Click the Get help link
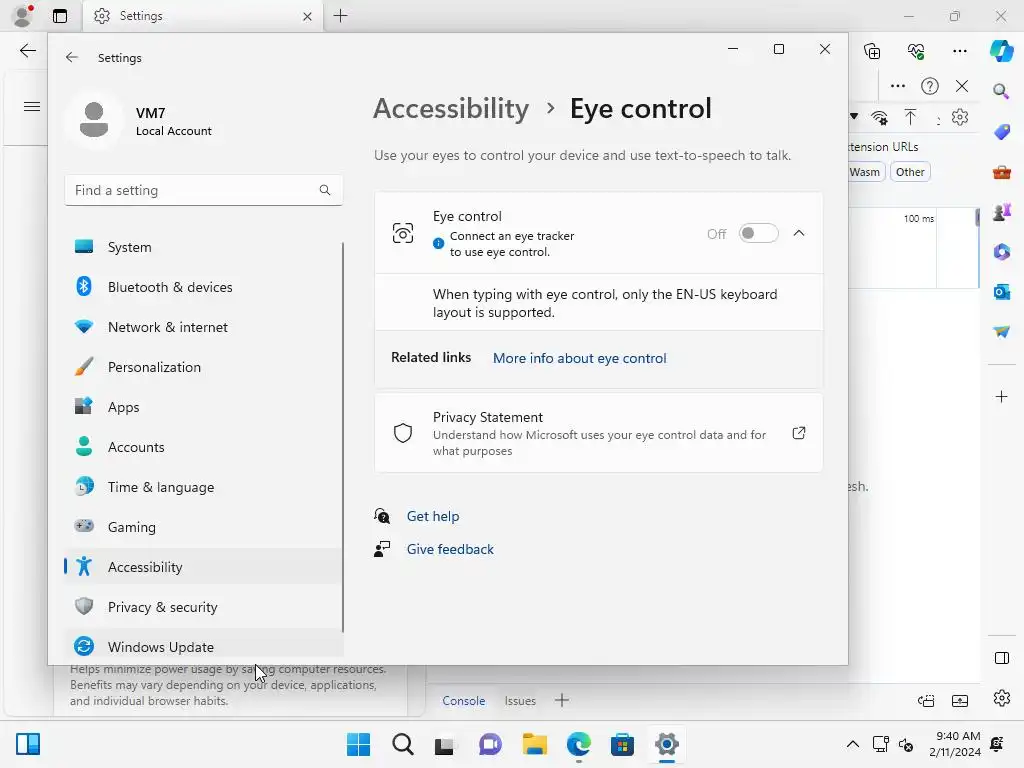Screen dimensions: 1024x768 (432, 516)
